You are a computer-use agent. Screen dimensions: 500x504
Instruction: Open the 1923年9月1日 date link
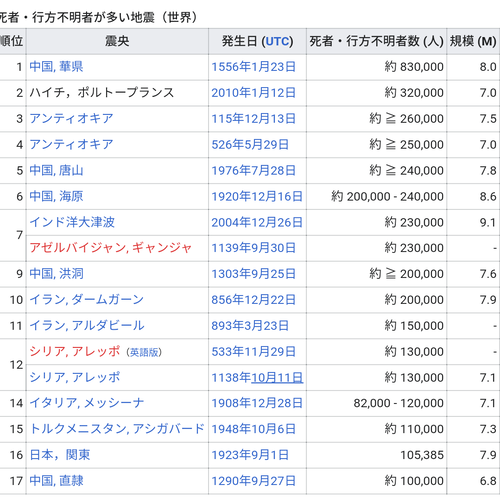[x=250, y=455]
